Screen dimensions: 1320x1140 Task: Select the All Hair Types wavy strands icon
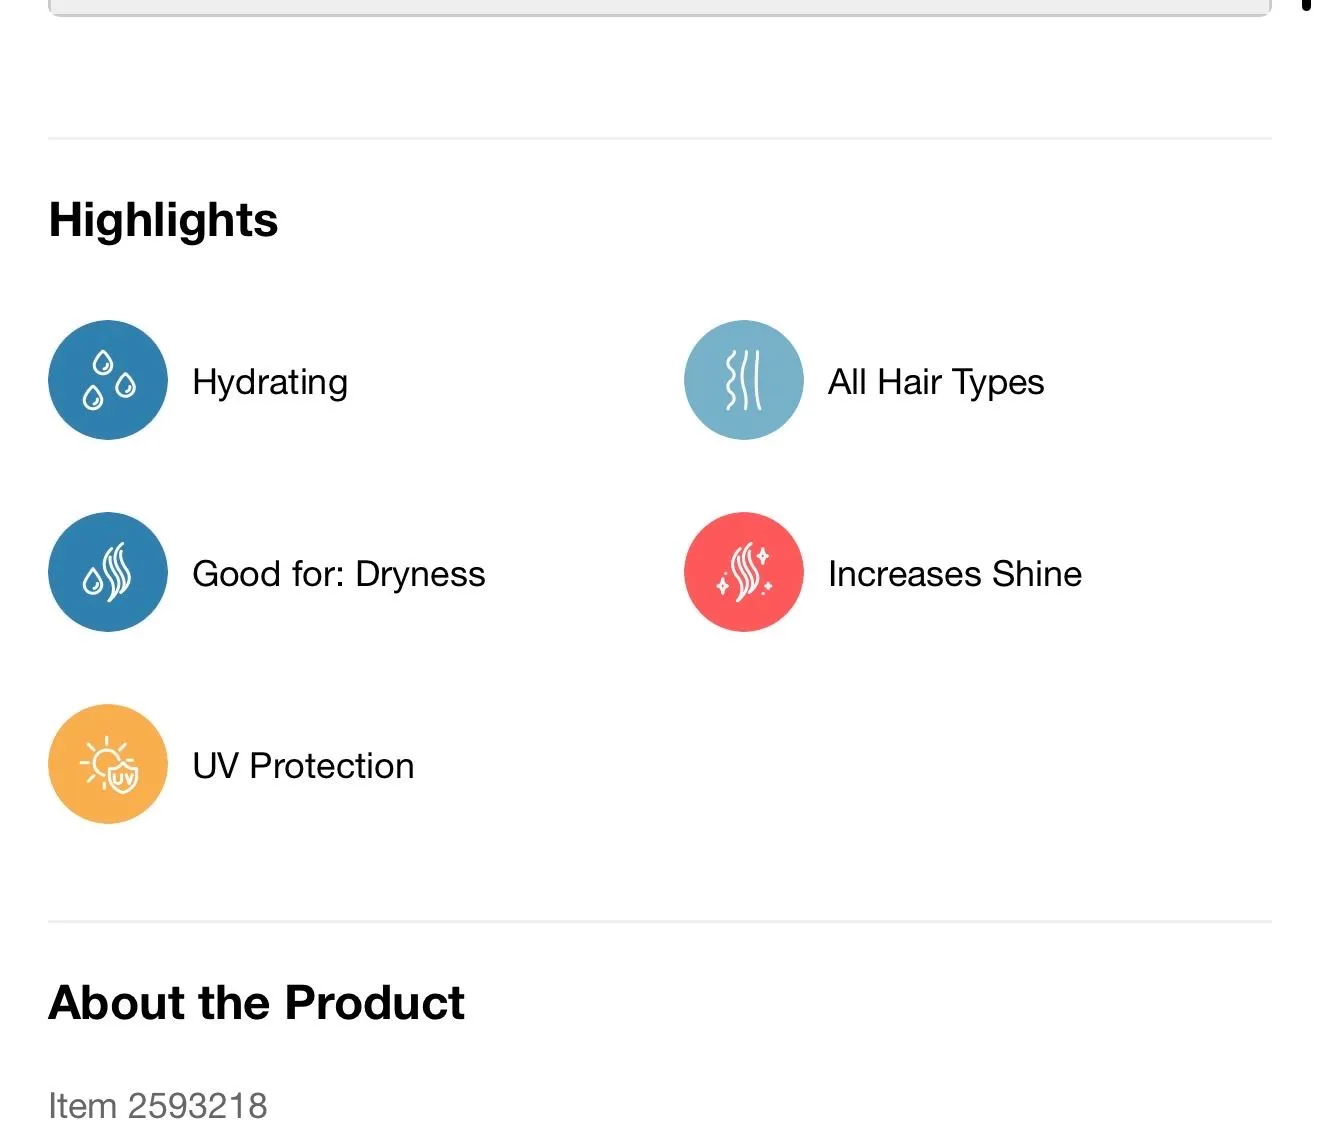coord(744,380)
